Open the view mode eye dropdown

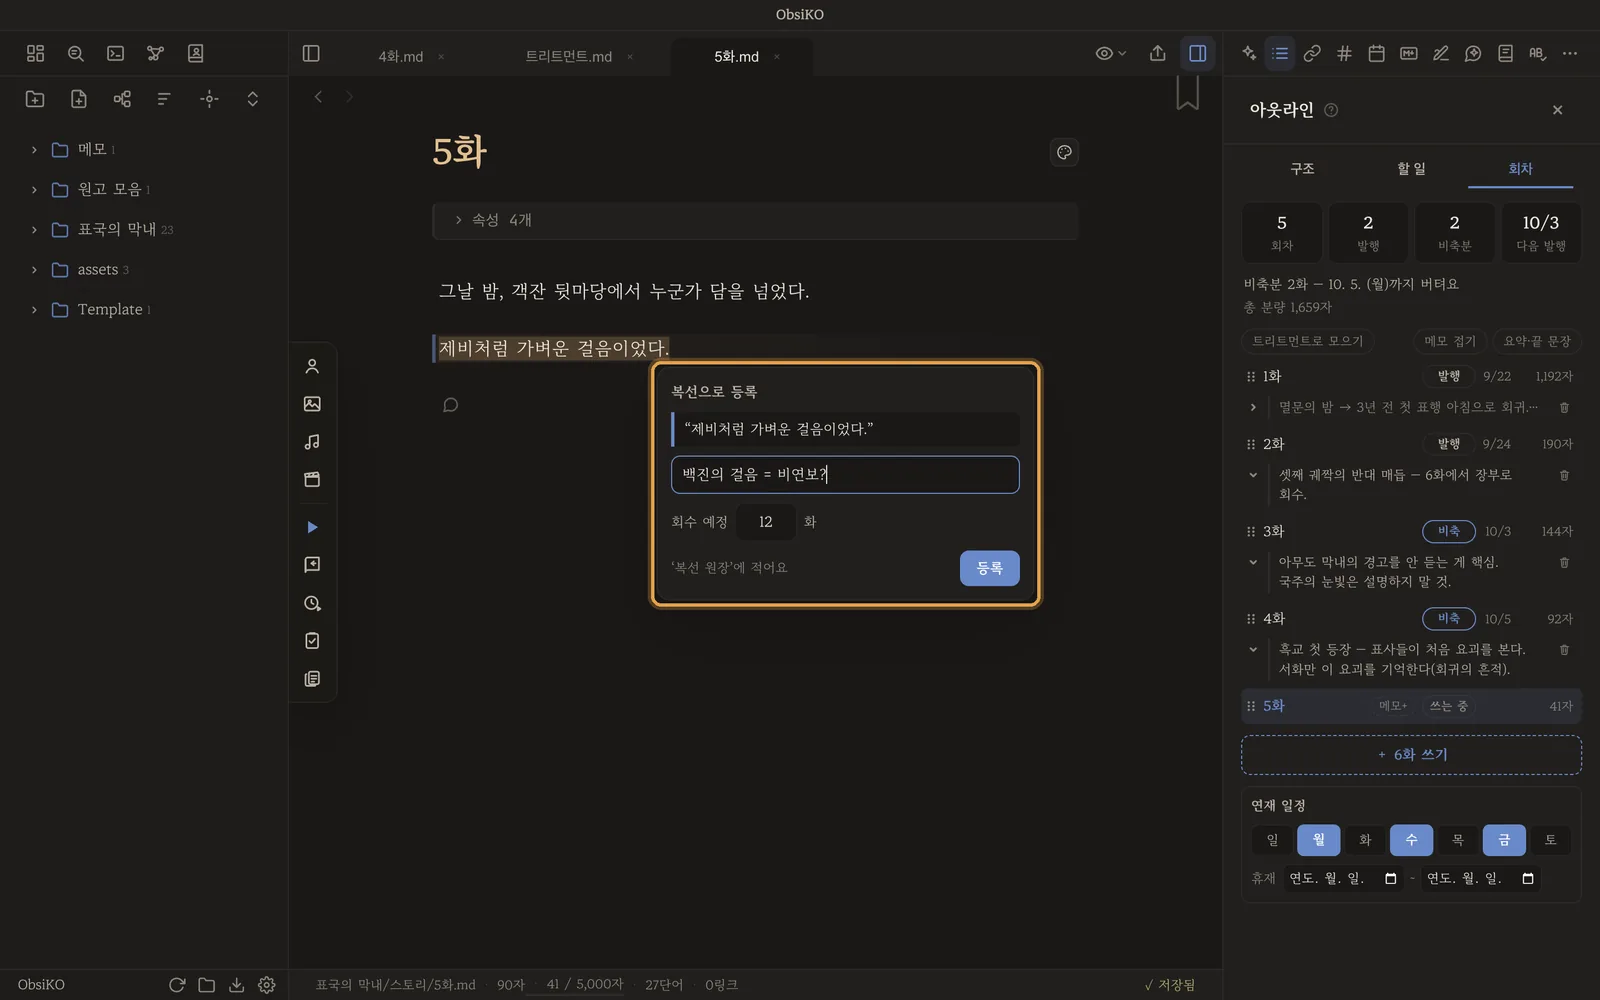1110,54
